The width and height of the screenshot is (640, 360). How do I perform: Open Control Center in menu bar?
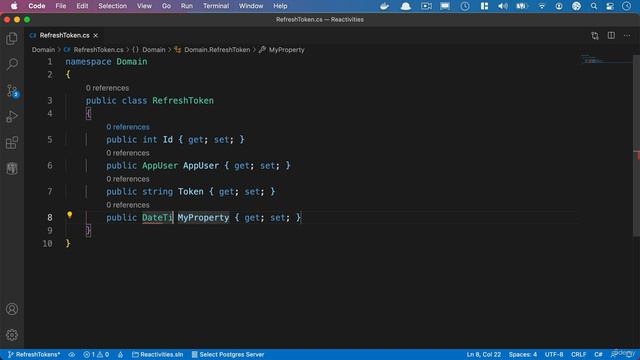point(610,6)
